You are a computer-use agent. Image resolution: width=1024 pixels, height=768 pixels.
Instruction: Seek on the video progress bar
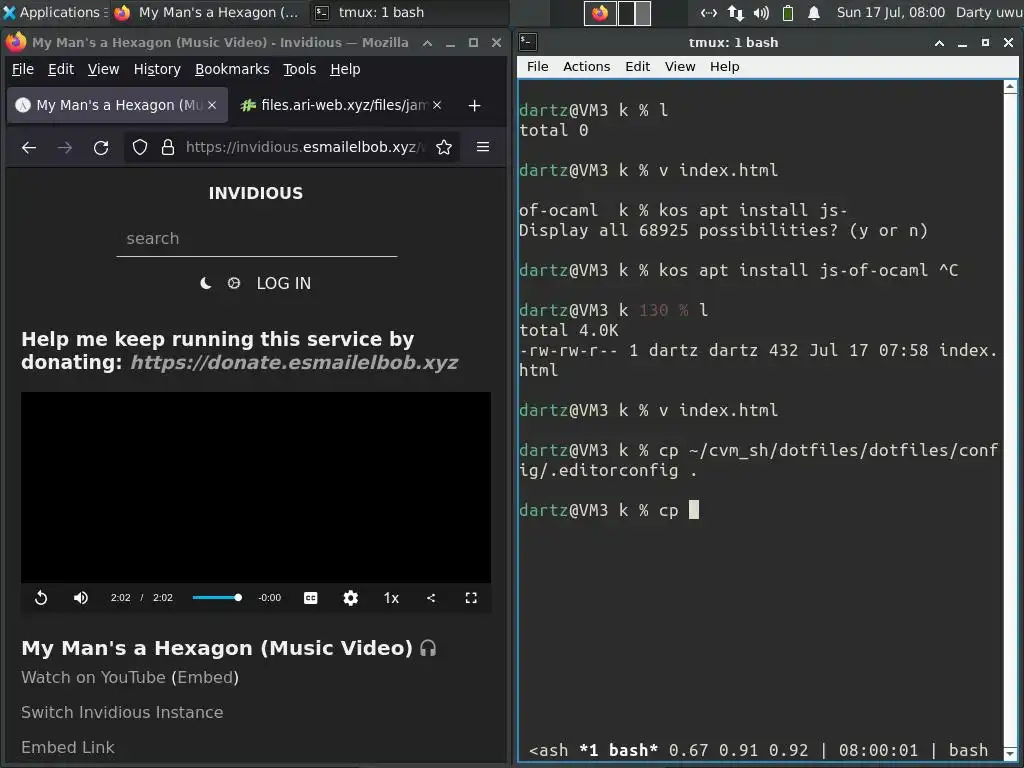pos(217,598)
